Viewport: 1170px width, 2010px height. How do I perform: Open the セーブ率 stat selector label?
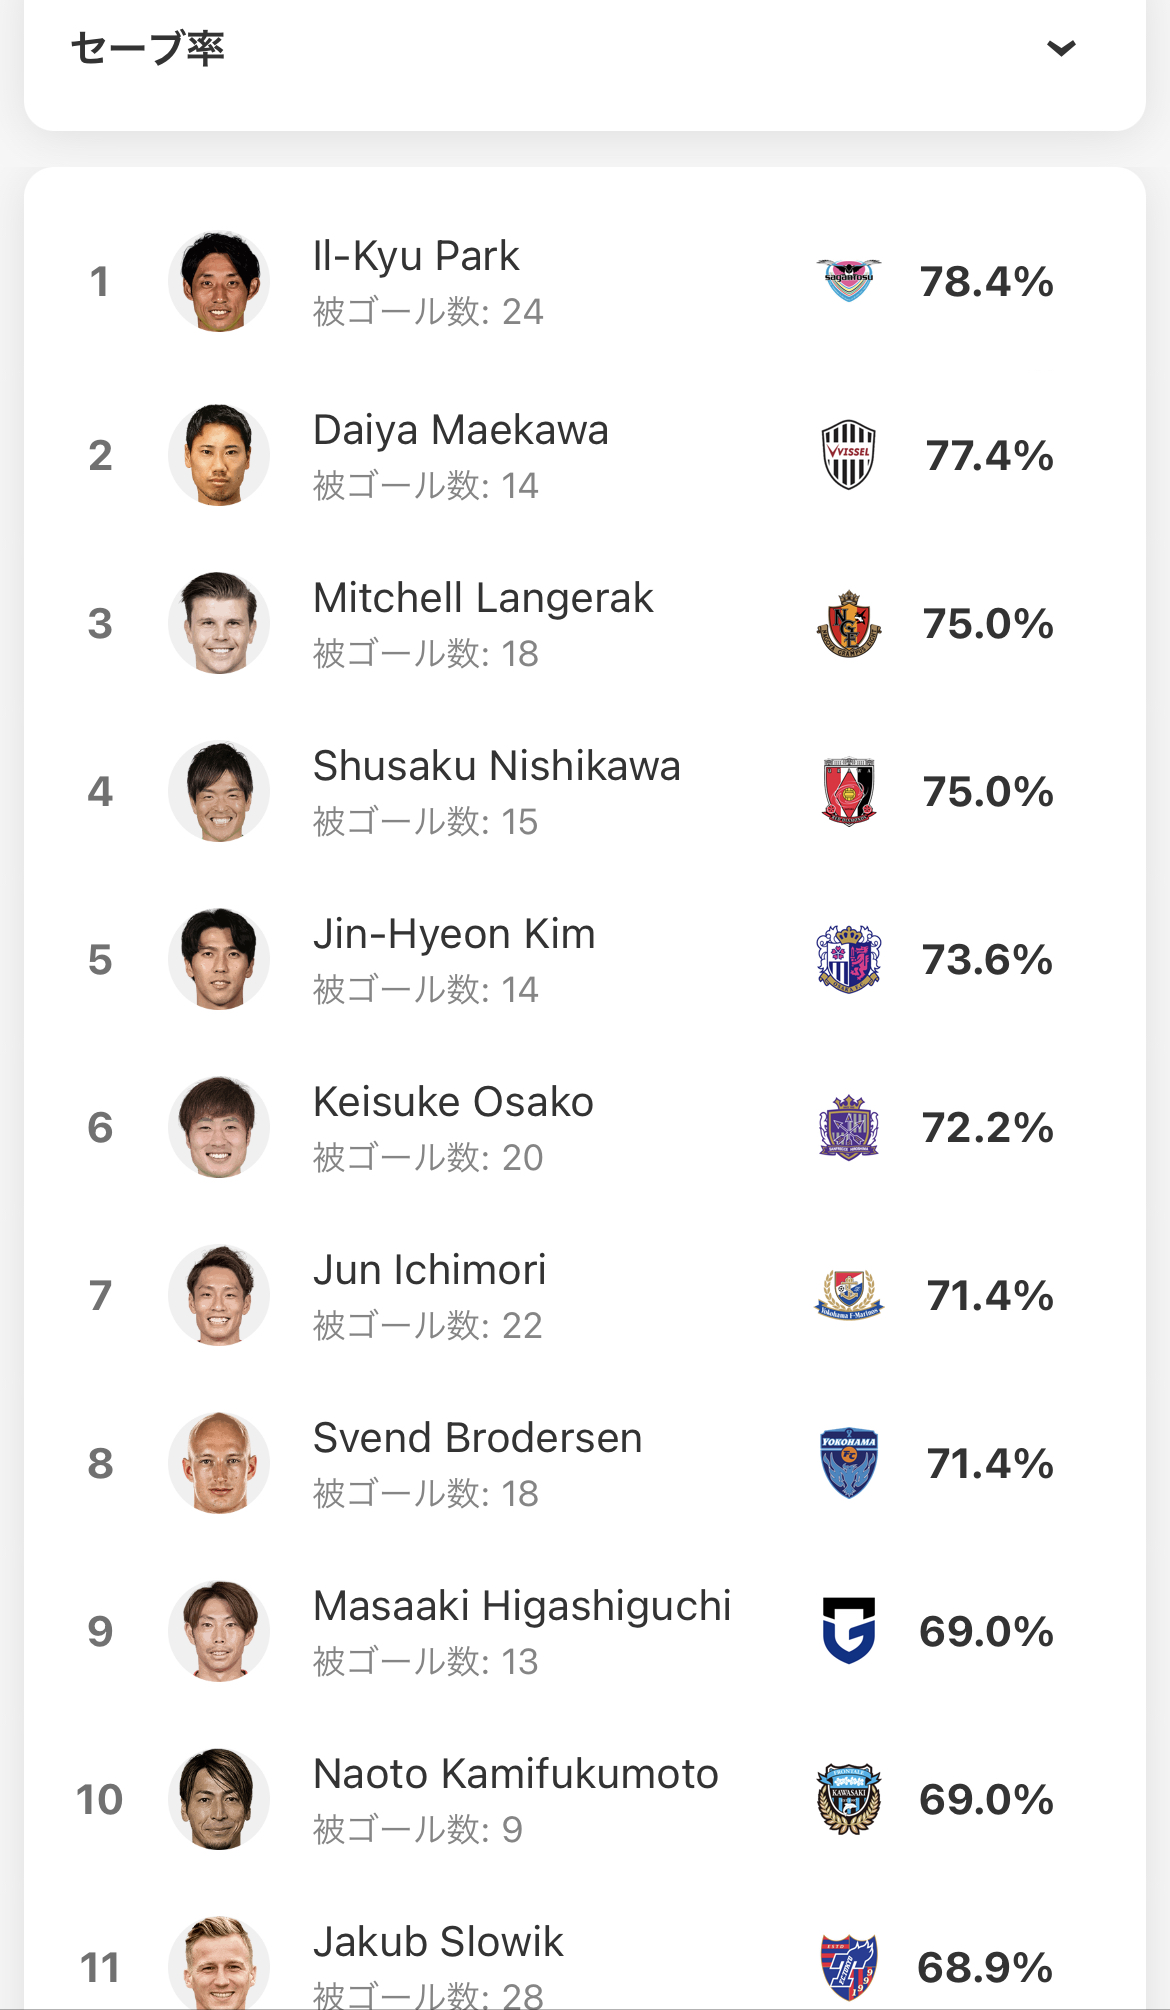[x=148, y=48]
